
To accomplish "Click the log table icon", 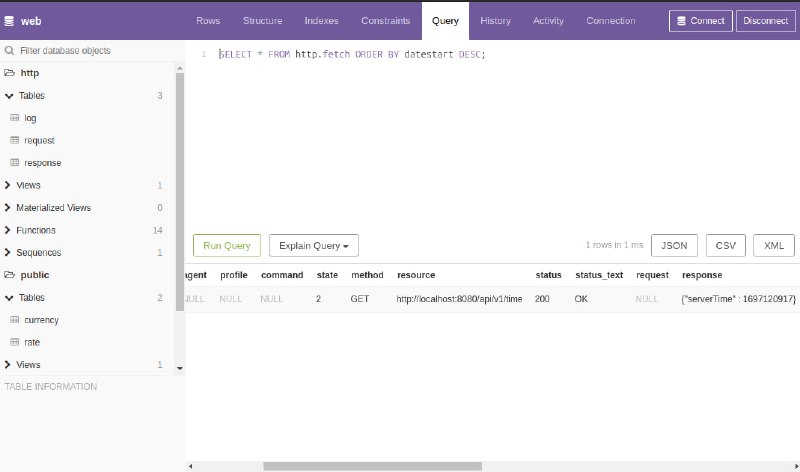I will coord(15,118).
